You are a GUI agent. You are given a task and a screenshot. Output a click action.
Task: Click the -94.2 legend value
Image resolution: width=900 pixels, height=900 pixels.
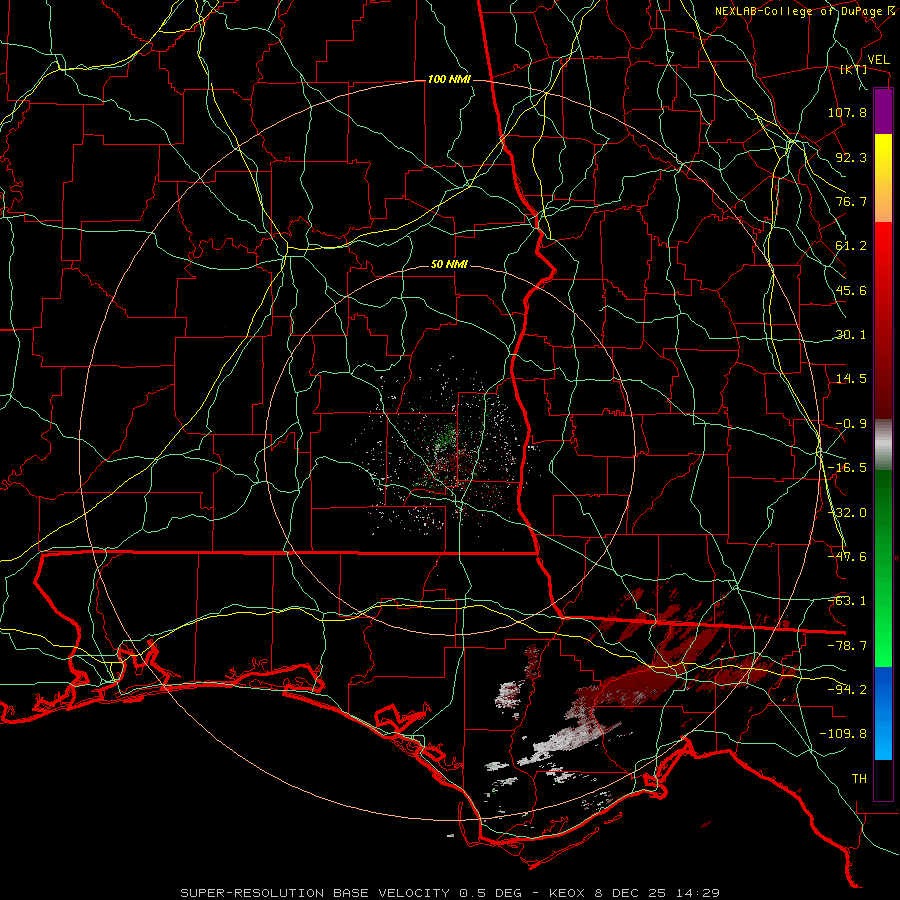(x=847, y=690)
